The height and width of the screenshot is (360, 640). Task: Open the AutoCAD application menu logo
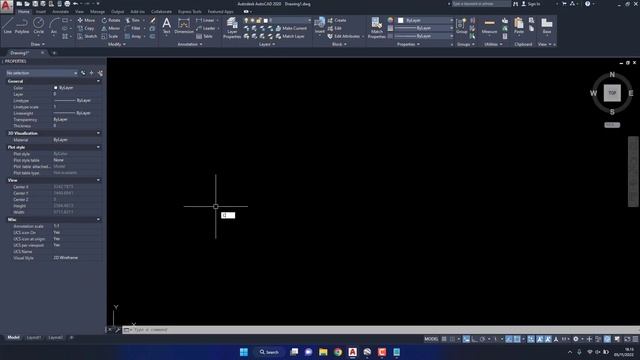[6, 7]
